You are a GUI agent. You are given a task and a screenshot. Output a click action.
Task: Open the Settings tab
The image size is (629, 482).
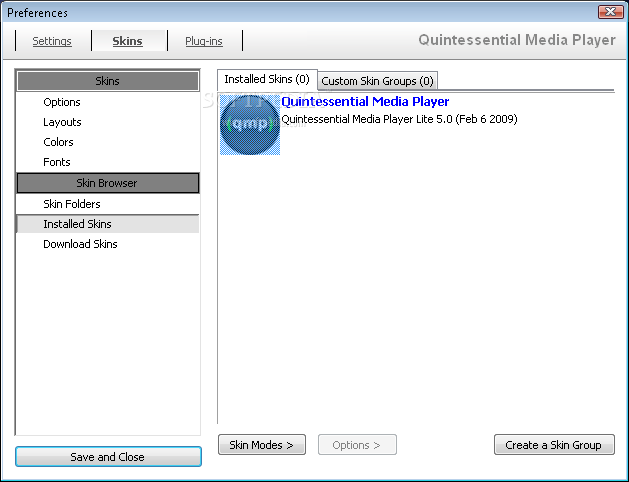(52, 41)
